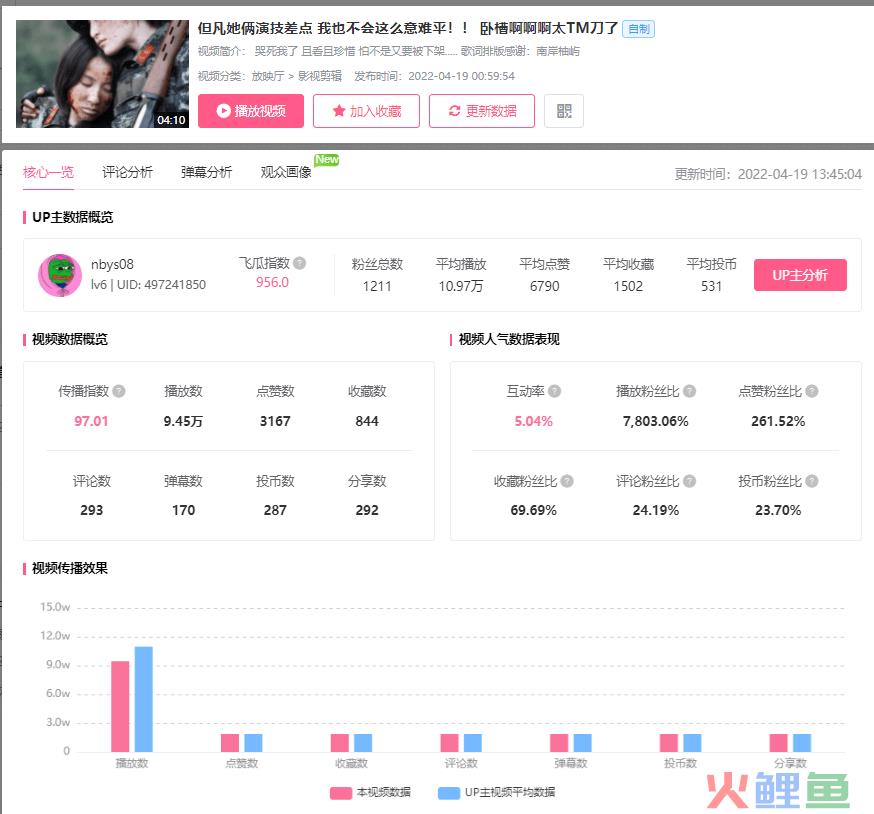Switch to the 弹幕分析 tab
The image size is (874, 814).
[x=207, y=172]
